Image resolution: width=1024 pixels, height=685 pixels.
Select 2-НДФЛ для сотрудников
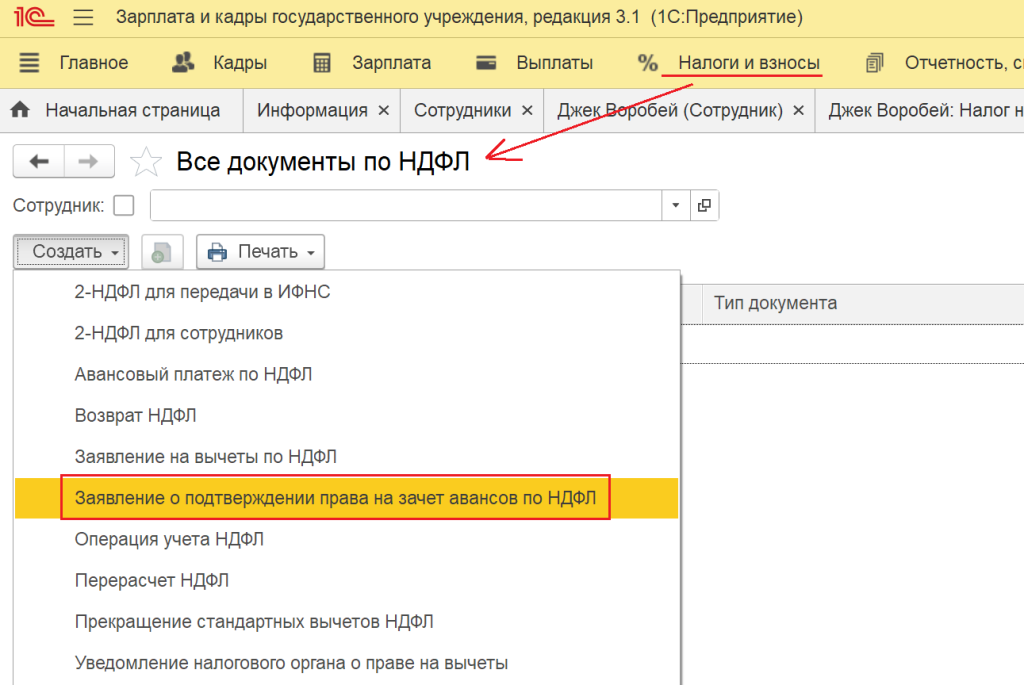tap(178, 333)
